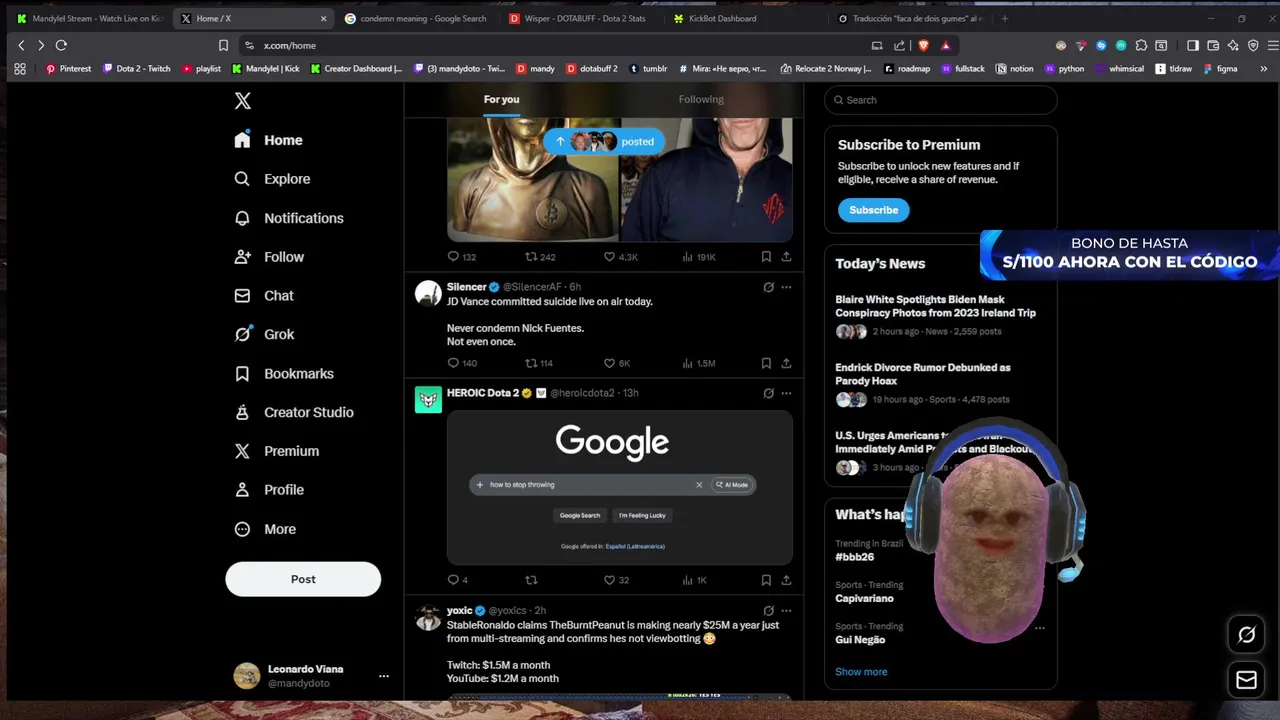This screenshot has width=1280, height=720.
Task: Click the Post button
Action: (x=303, y=579)
